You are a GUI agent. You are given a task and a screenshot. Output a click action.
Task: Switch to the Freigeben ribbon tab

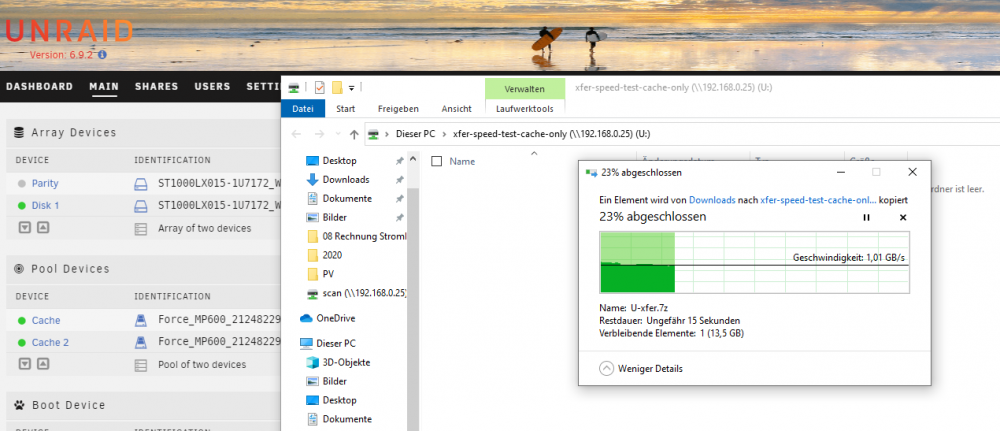point(398,109)
